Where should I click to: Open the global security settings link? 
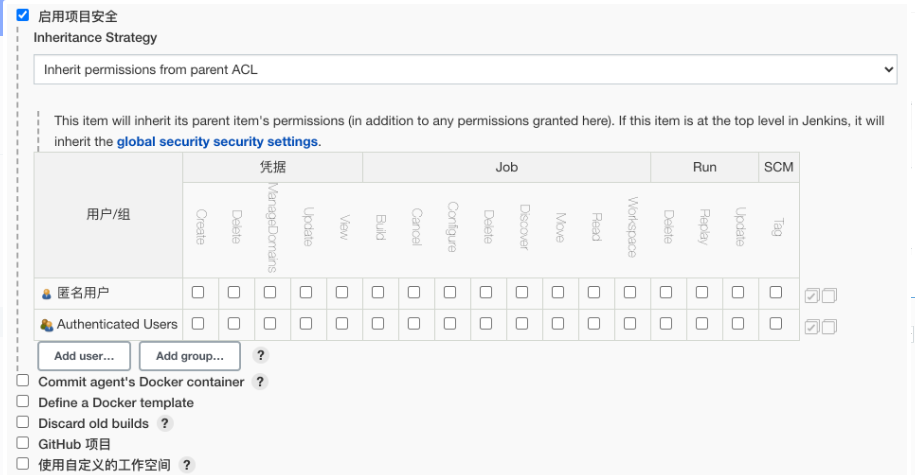pos(217,141)
